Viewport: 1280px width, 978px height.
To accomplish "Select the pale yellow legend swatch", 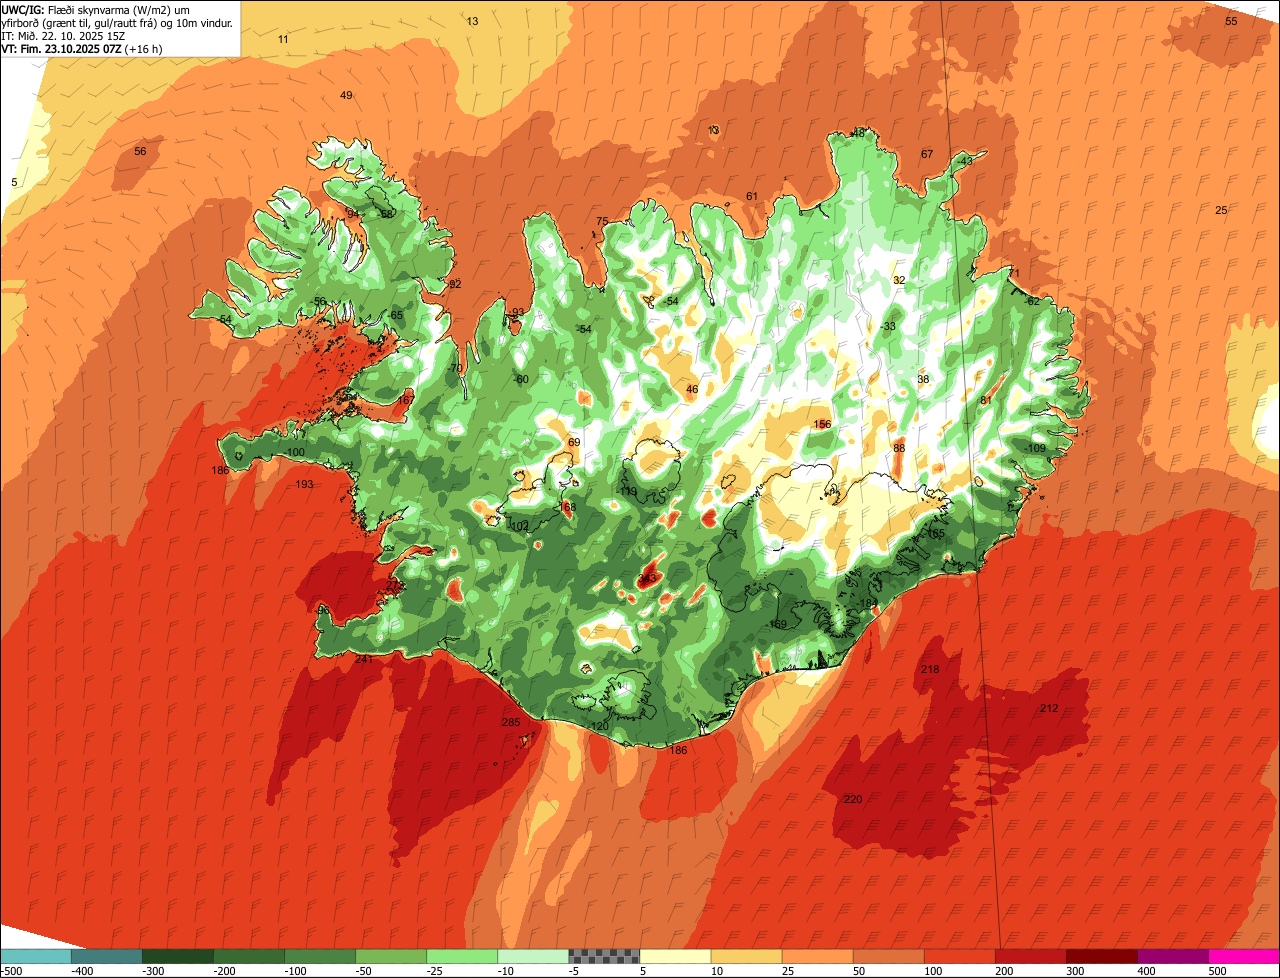I will (x=674, y=955).
